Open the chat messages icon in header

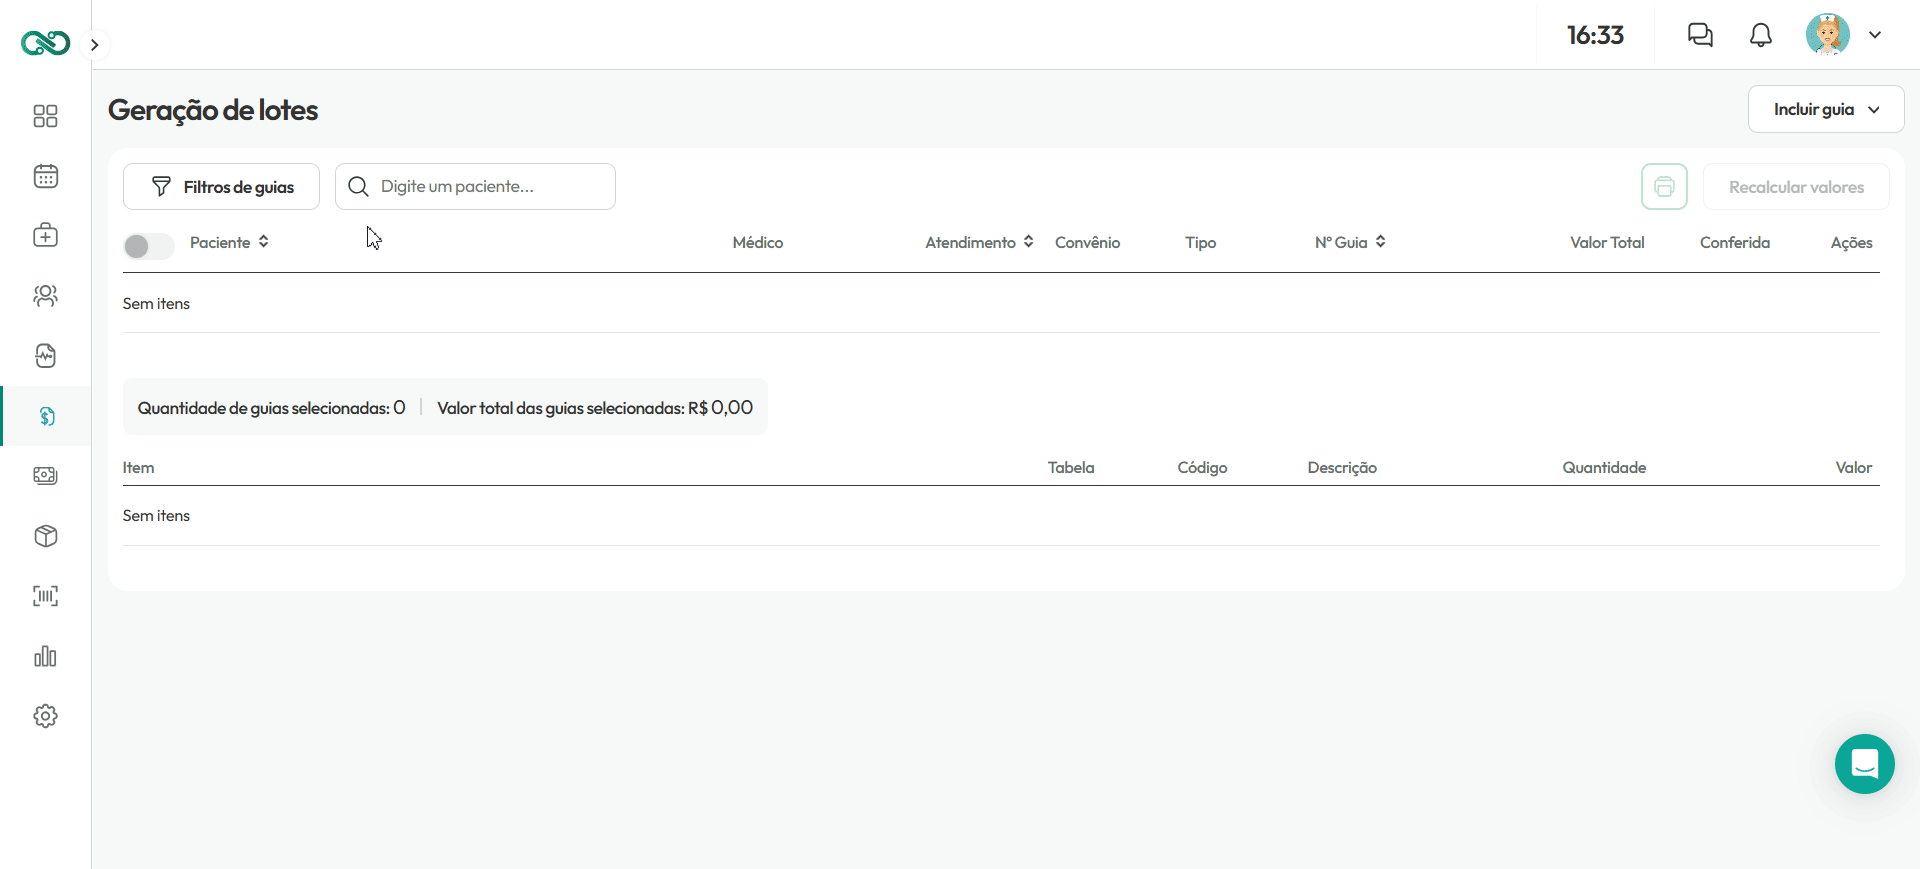(1700, 35)
